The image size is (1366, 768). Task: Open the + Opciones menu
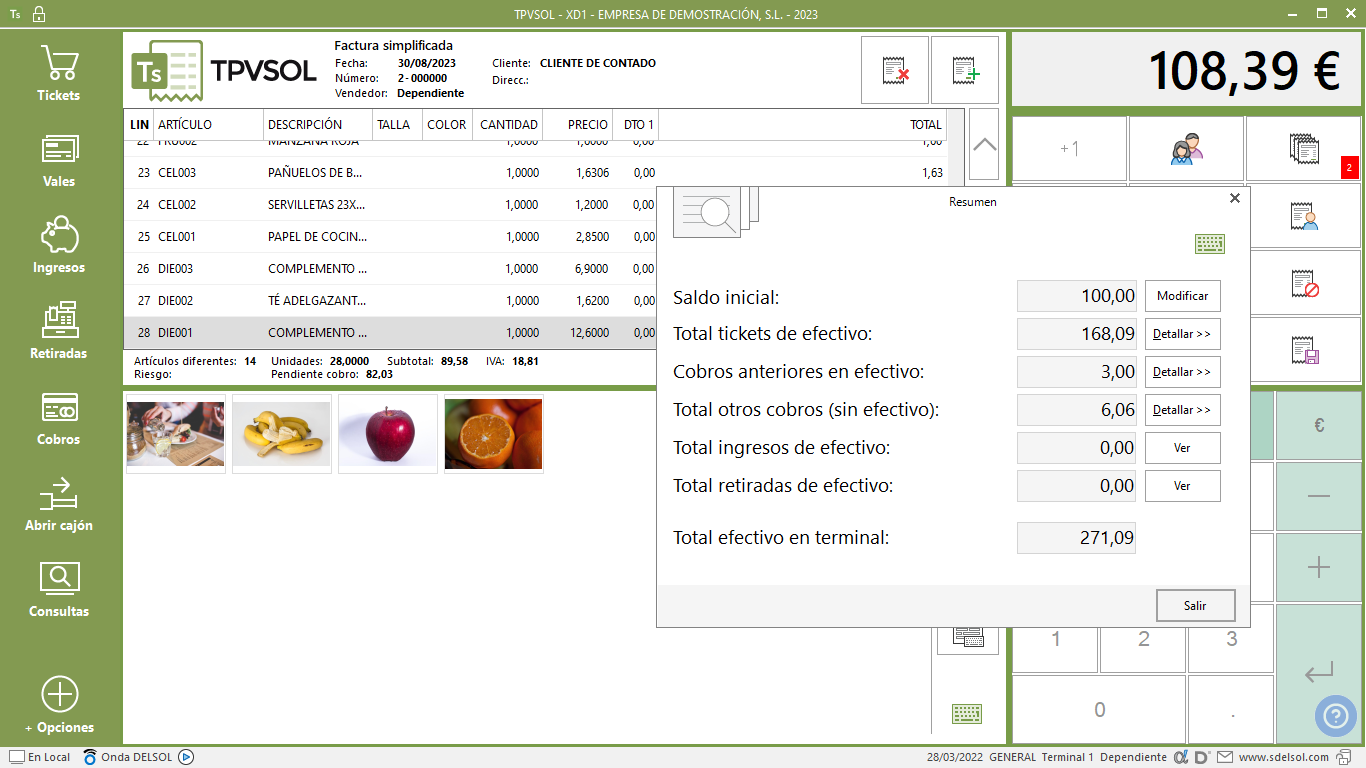click(x=59, y=705)
